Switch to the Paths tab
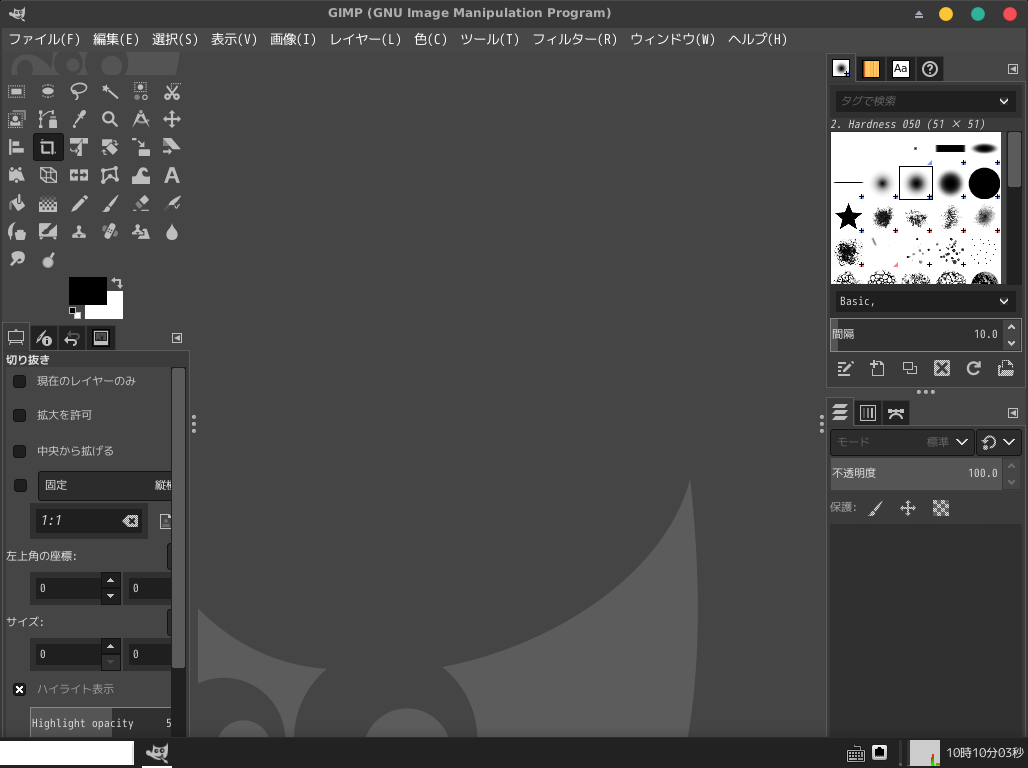The width and height of the screenshot is (1028, 768). 896,413
